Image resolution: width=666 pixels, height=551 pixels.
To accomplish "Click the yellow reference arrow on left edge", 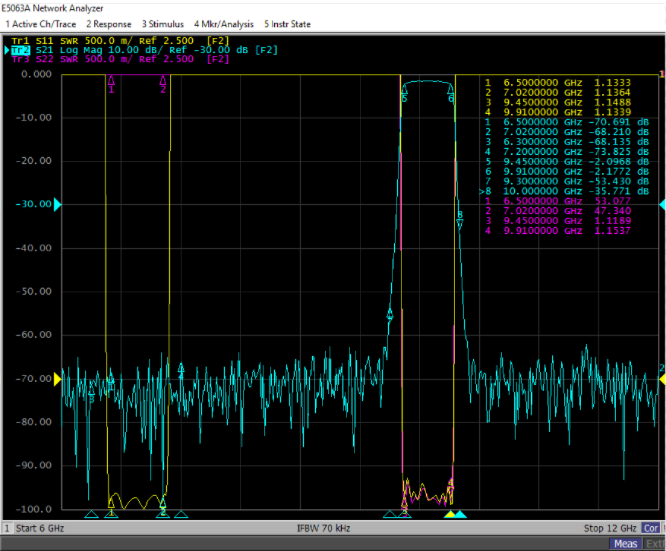I will [57, 379].
